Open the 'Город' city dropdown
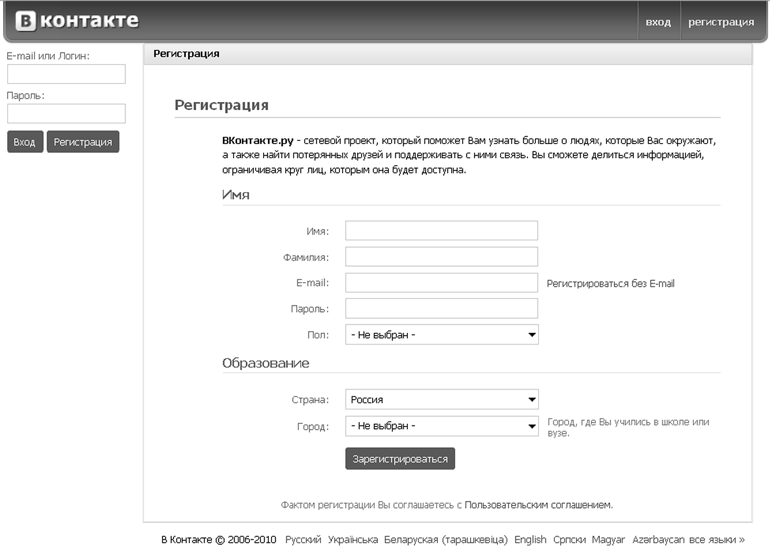Screen dimensions: 770x549 tap(441, 426)
